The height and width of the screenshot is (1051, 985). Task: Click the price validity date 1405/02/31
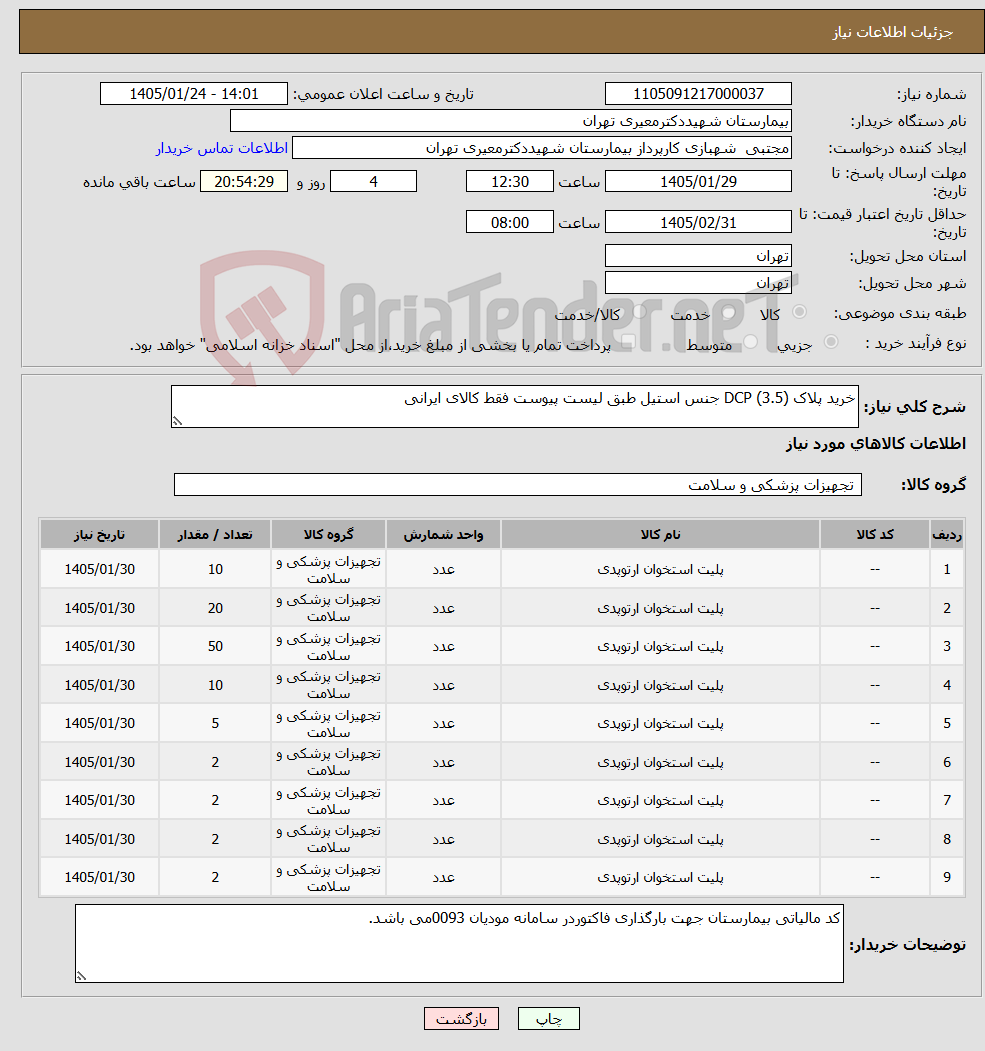point(698,223)
